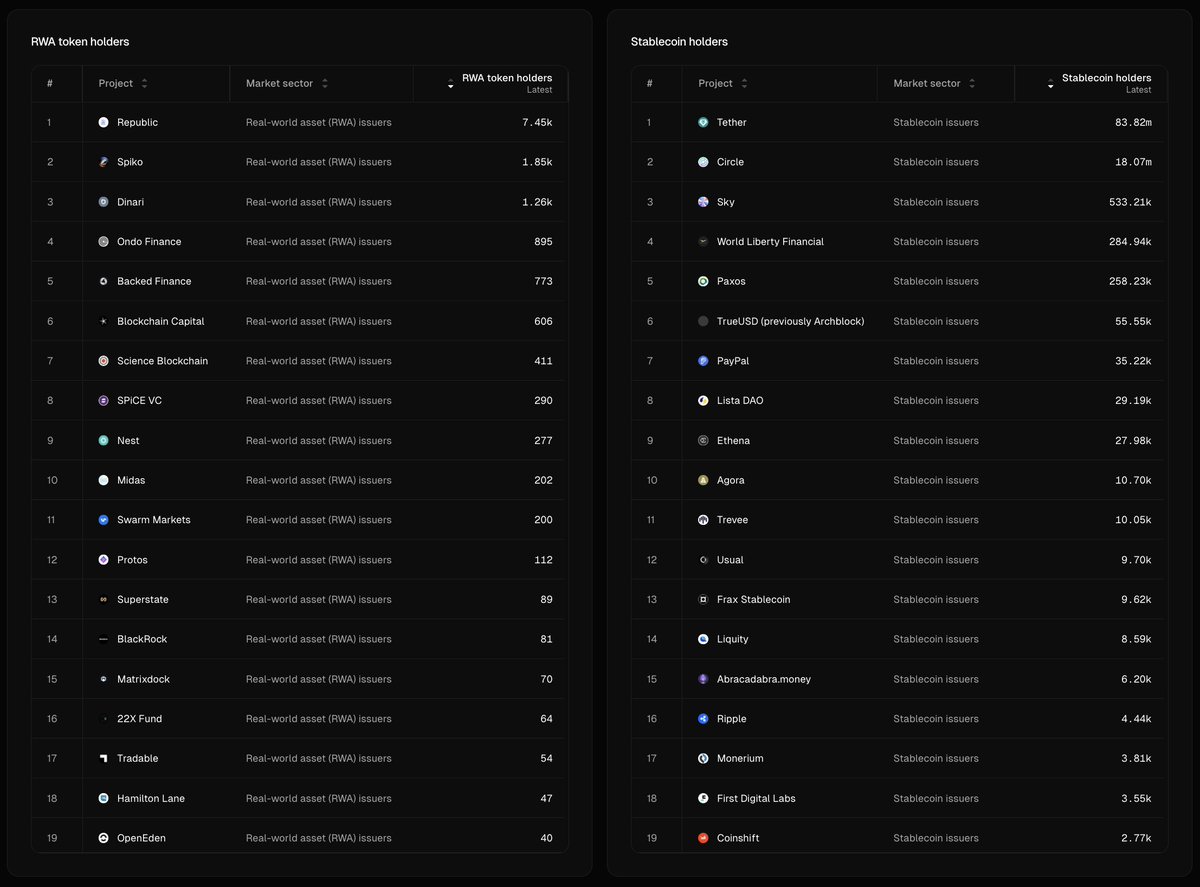Click the Abracadabra.money logo icon
Viewport: 1200px width, 887px height.
click(x=703, y=679)
